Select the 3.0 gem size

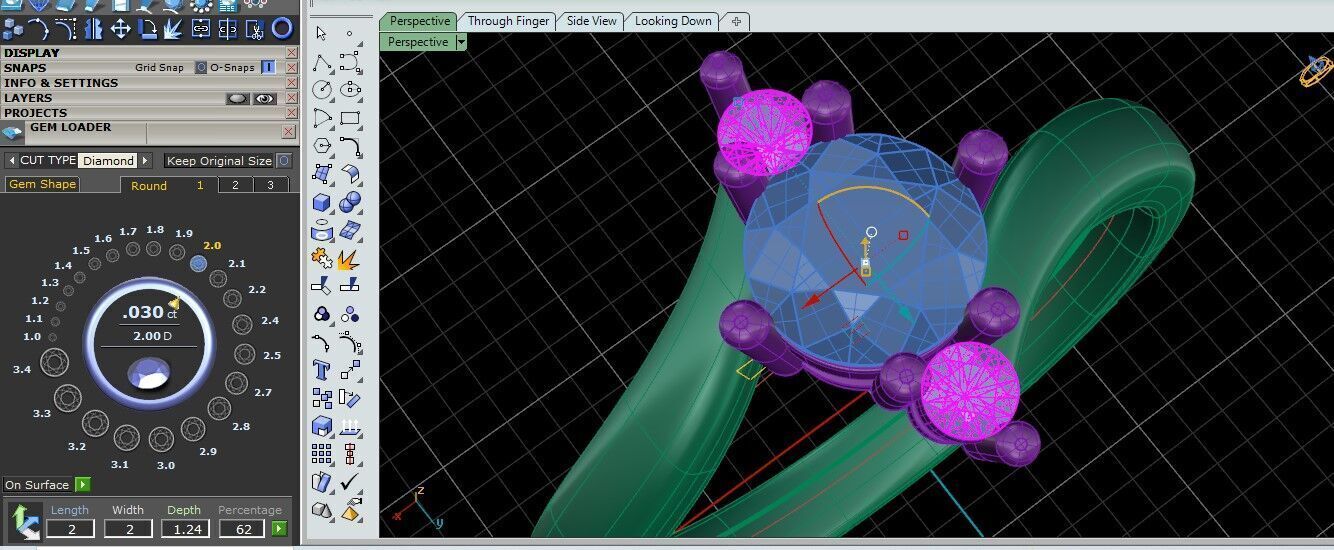click(x=162, y=439)
